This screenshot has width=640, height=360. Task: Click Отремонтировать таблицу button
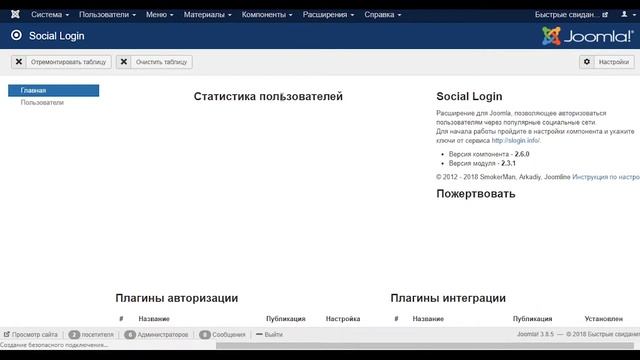coord(61,62)
